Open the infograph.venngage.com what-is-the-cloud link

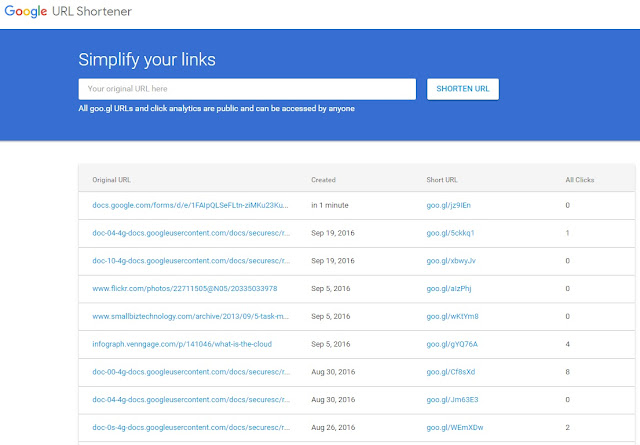pyautogui.click(x=182, y=344)
